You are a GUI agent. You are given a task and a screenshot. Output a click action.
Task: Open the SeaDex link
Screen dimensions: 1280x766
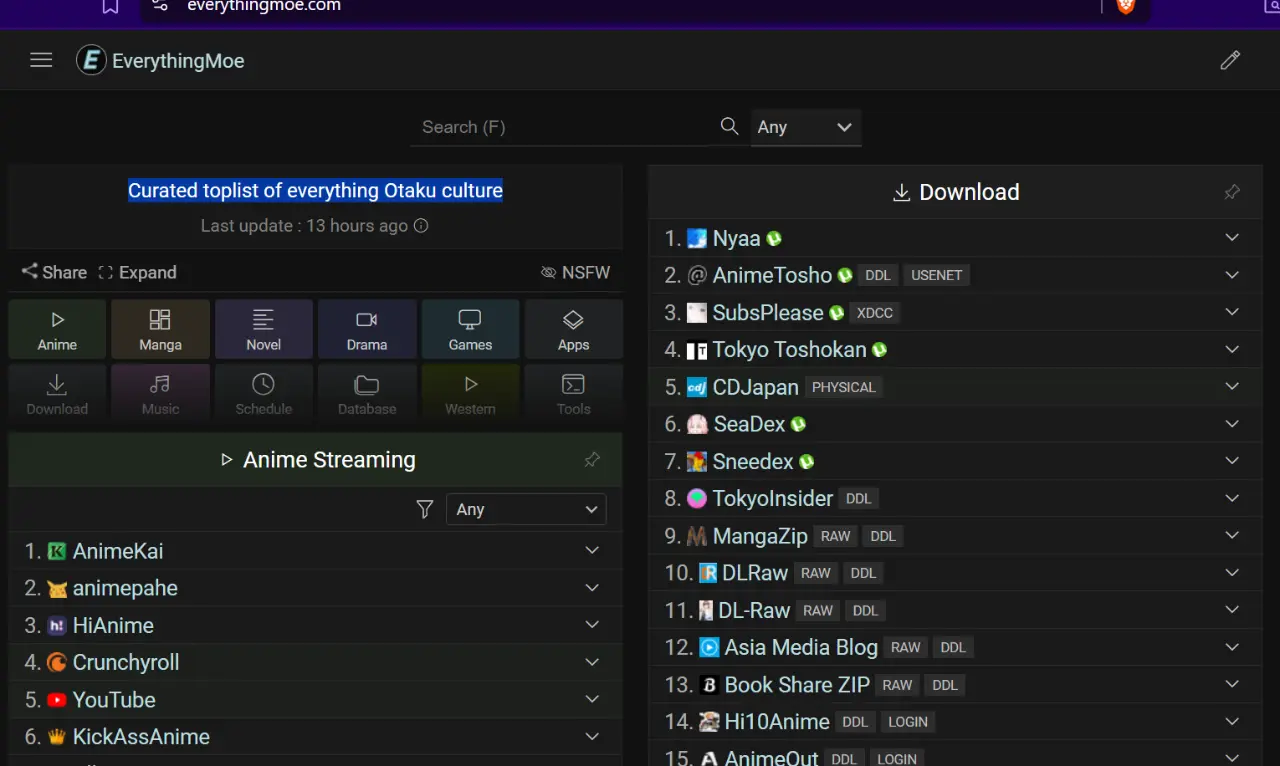[x=749, y=424]
